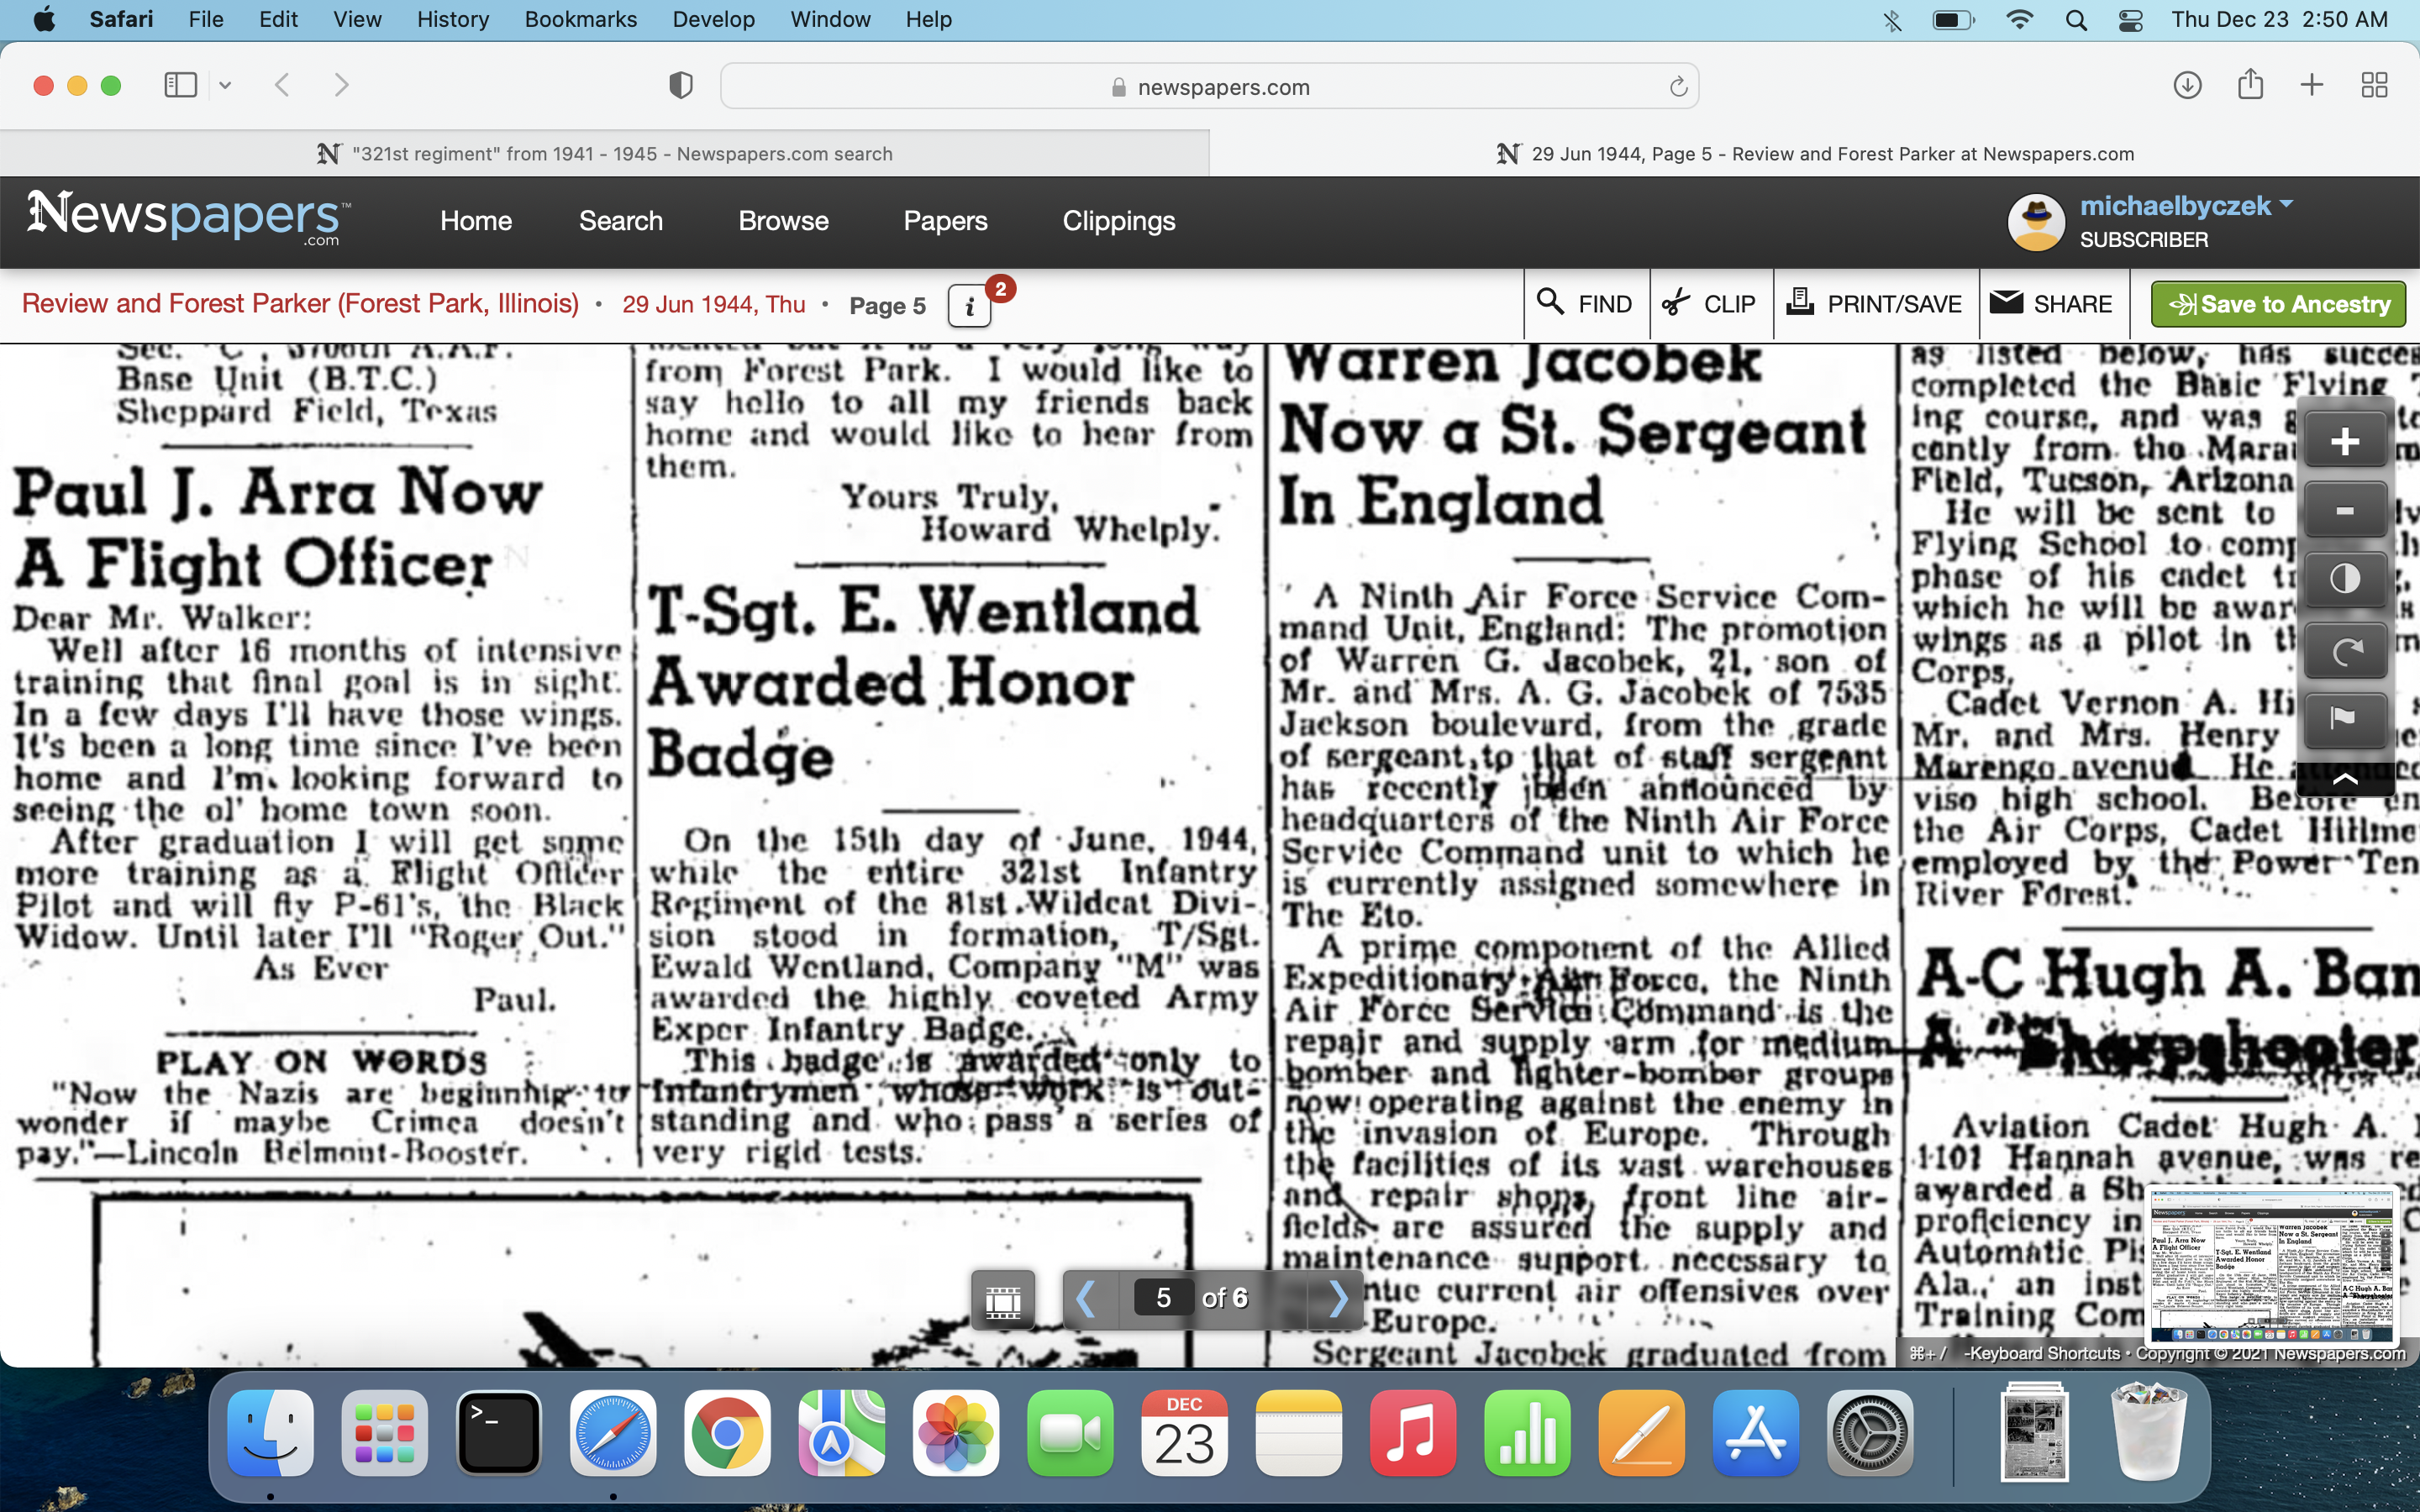
Task: Go to the next newspaper page arrow
Action: [x=1338, y=1298]
